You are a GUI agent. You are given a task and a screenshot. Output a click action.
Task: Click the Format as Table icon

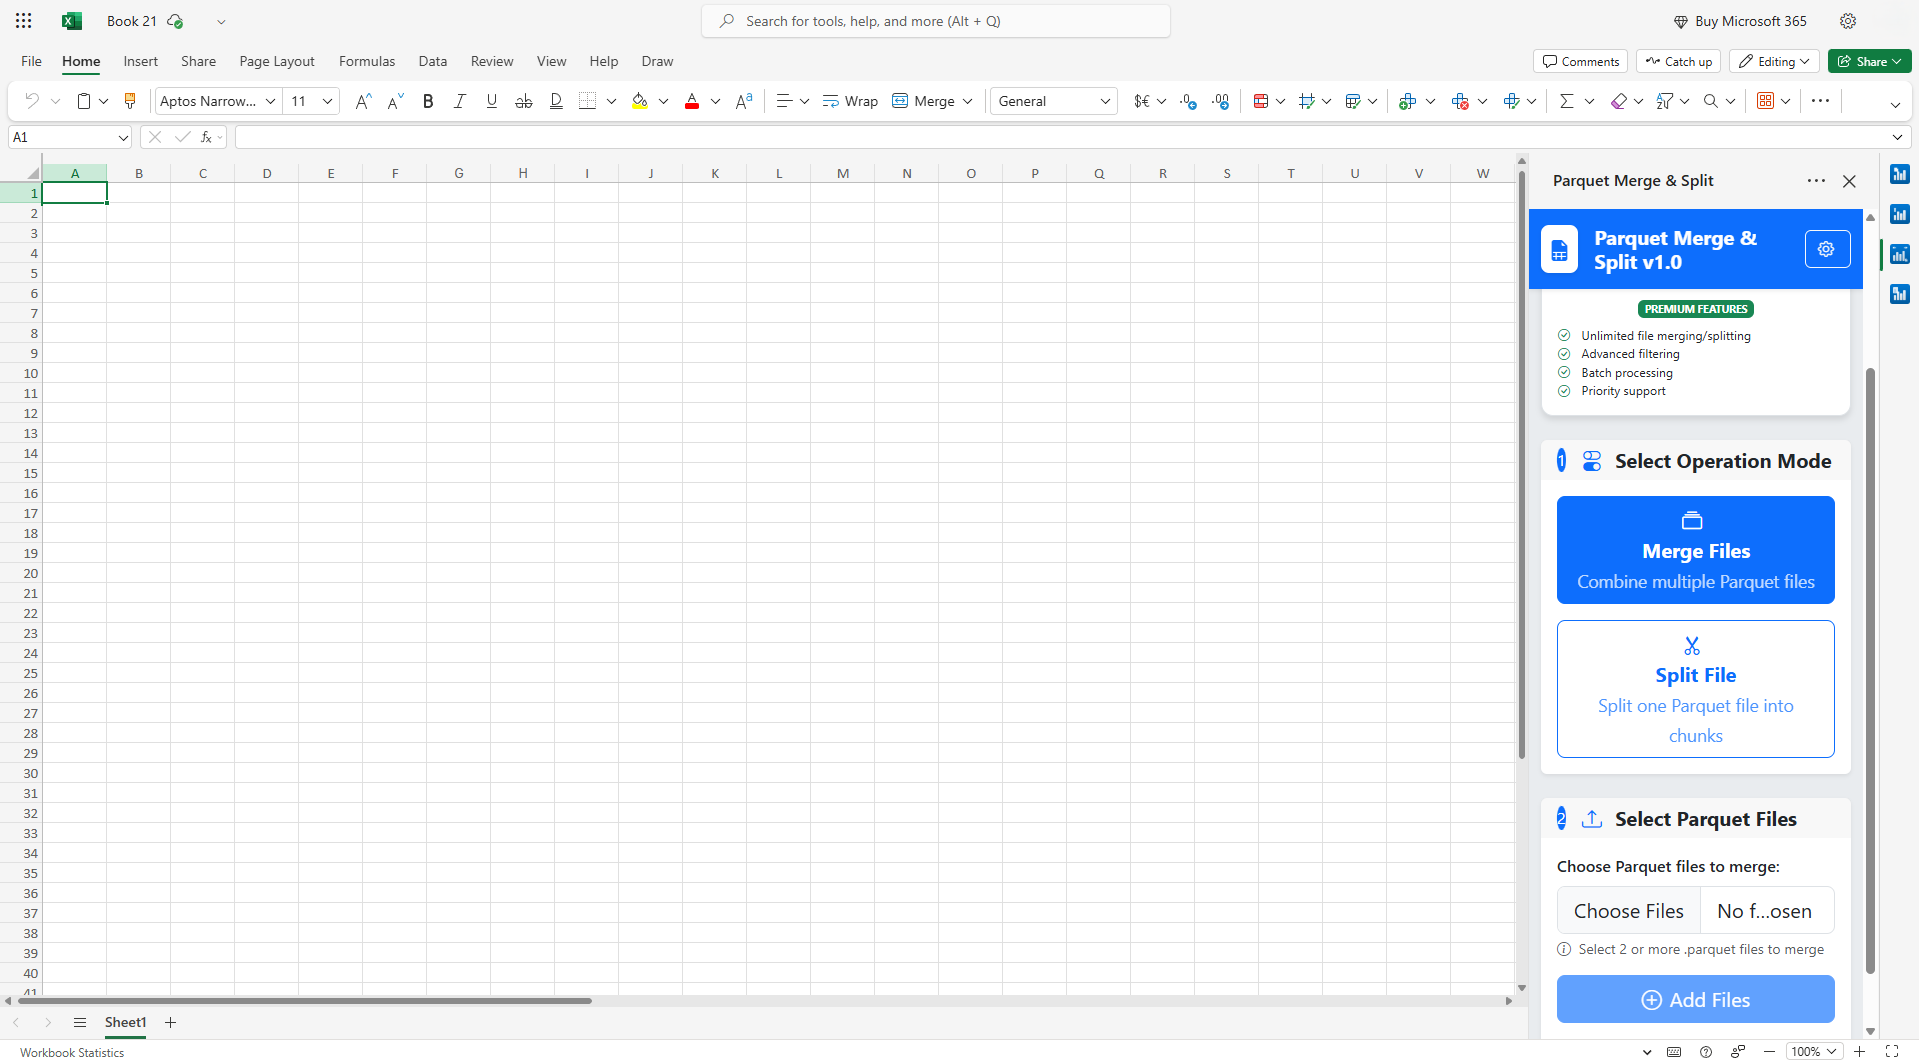tap(1353, 101)
